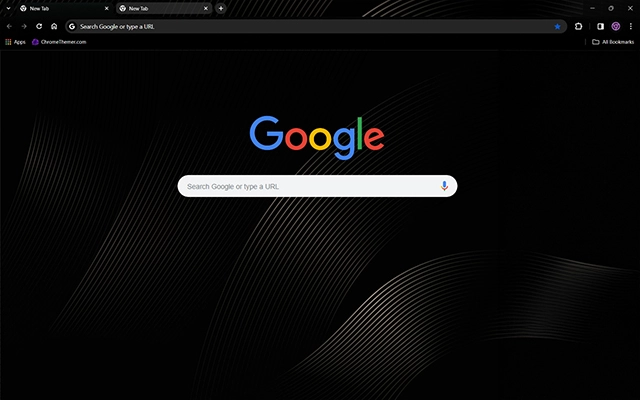The width and height of the screenshot is (640, 400).
Task: Open the Extensions puzzle menu
Action: (578, 26)
